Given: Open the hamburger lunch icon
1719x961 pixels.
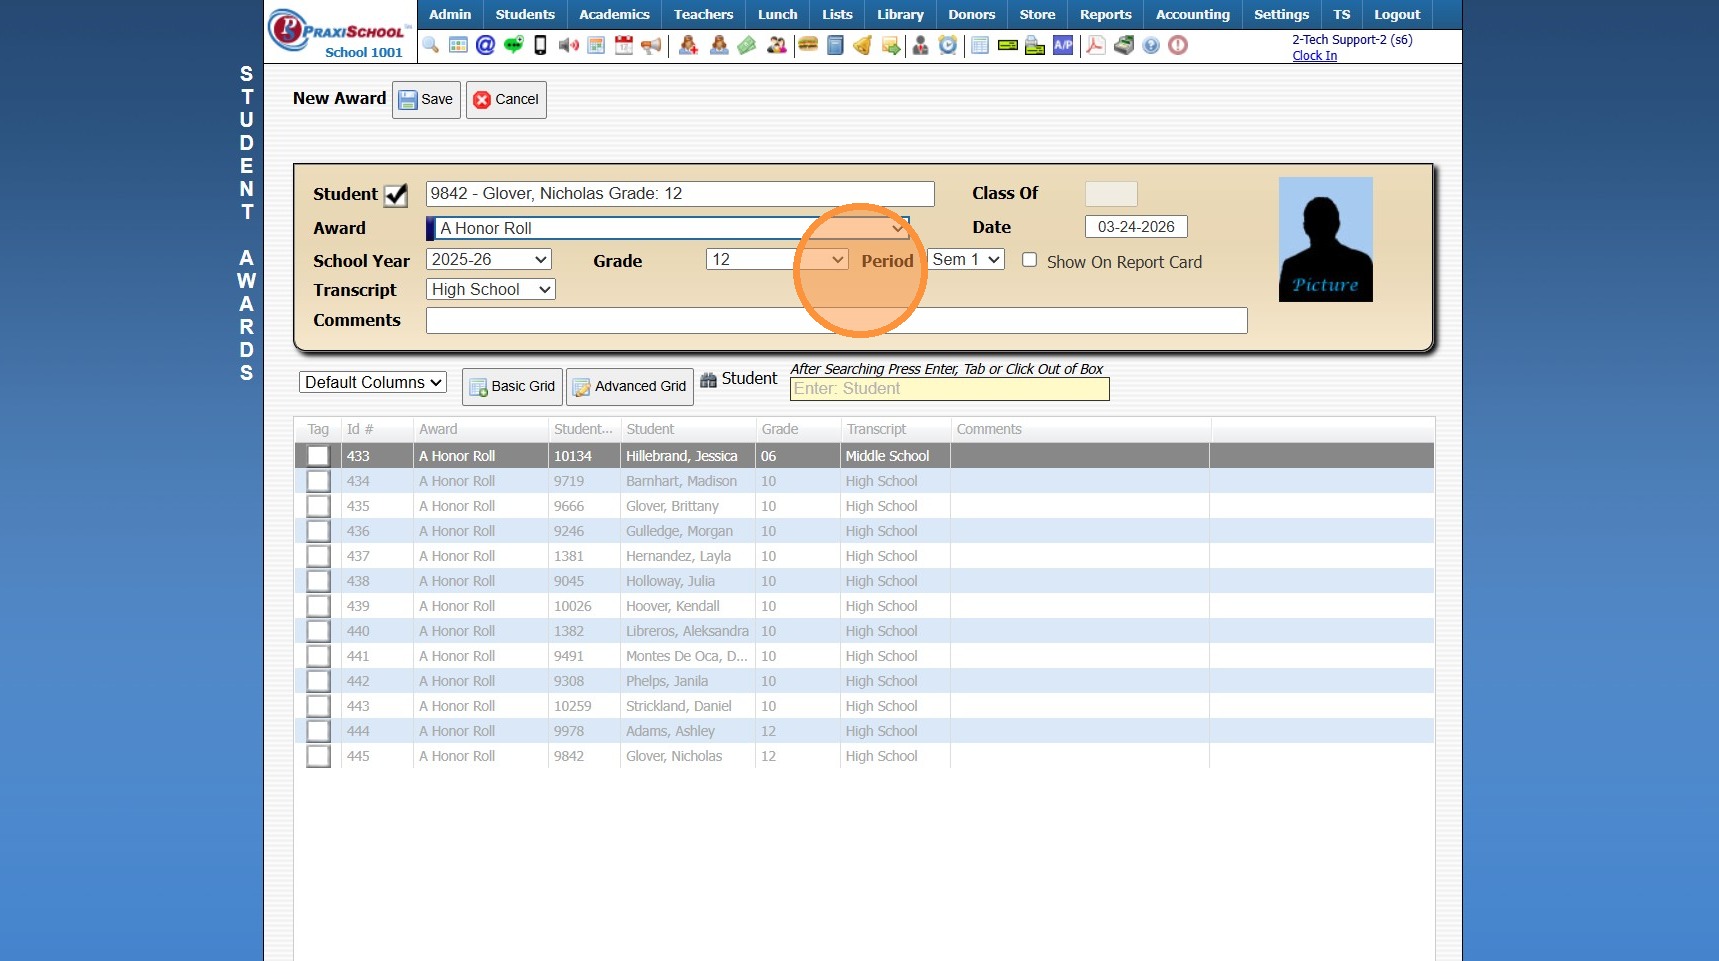Looking at the screenshot, I should point(808,45).
